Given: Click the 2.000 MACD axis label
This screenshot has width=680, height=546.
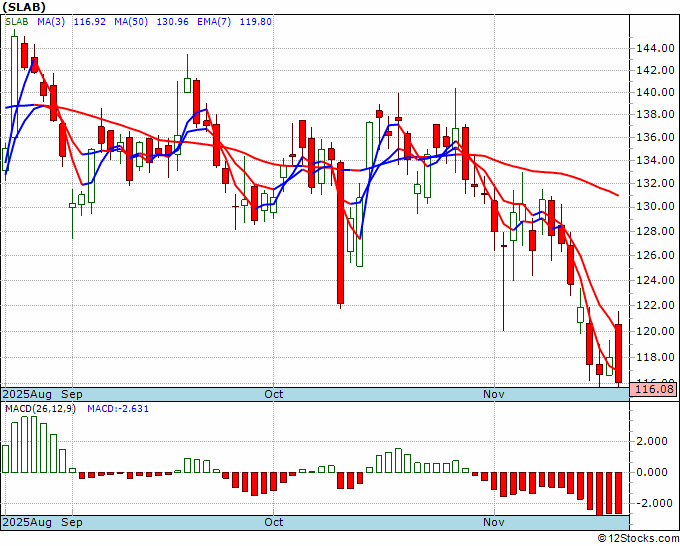Looking at the screenshot, I should tap(654, 441).
